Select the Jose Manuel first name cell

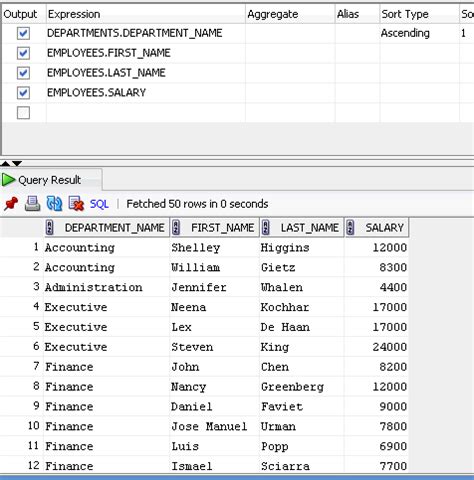[x=214, y=426]
